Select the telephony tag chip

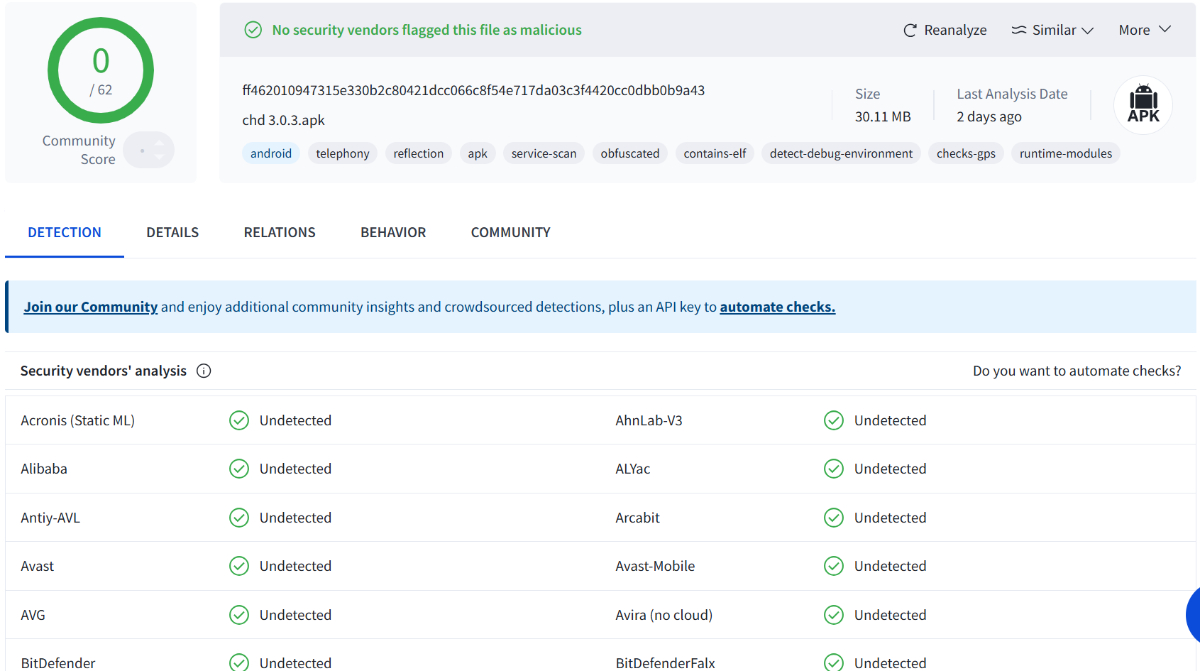click(343, 153)
